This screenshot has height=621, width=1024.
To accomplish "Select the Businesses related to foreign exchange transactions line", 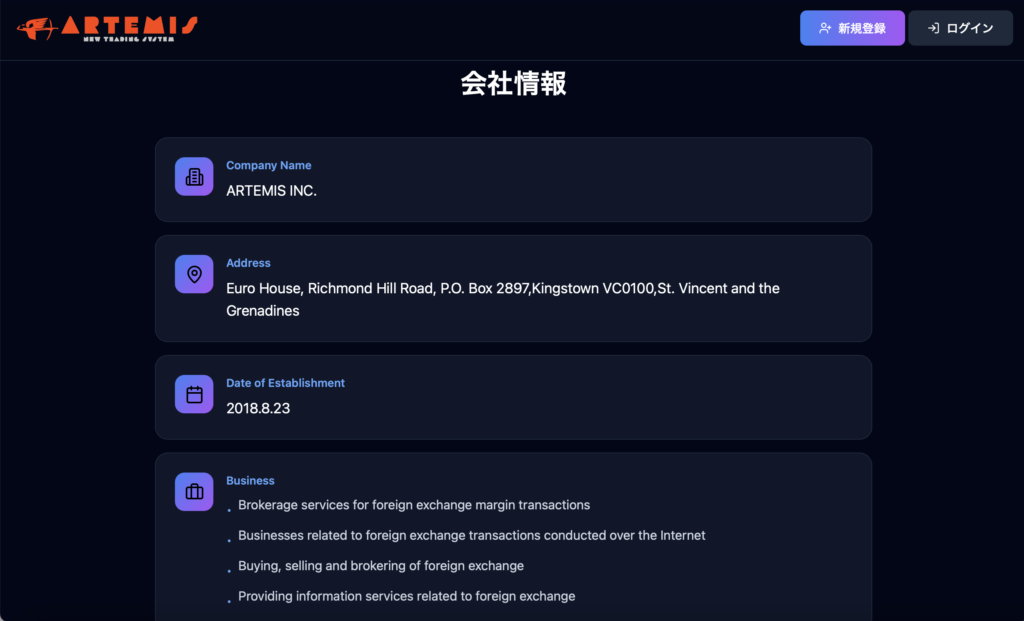I will [x=472, y=535].
